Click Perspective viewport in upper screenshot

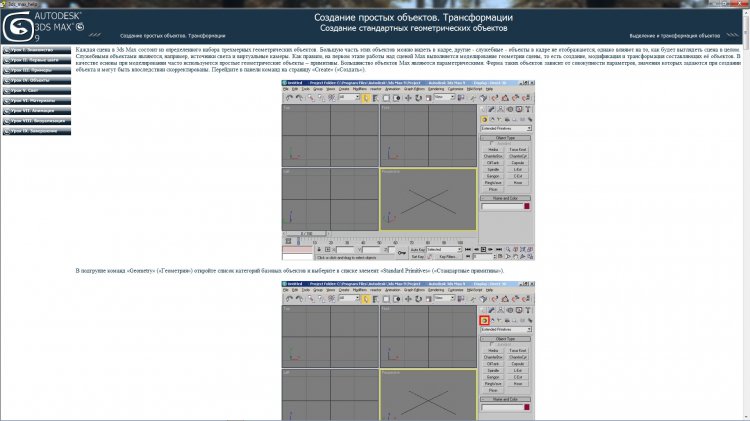click(429, 199)
